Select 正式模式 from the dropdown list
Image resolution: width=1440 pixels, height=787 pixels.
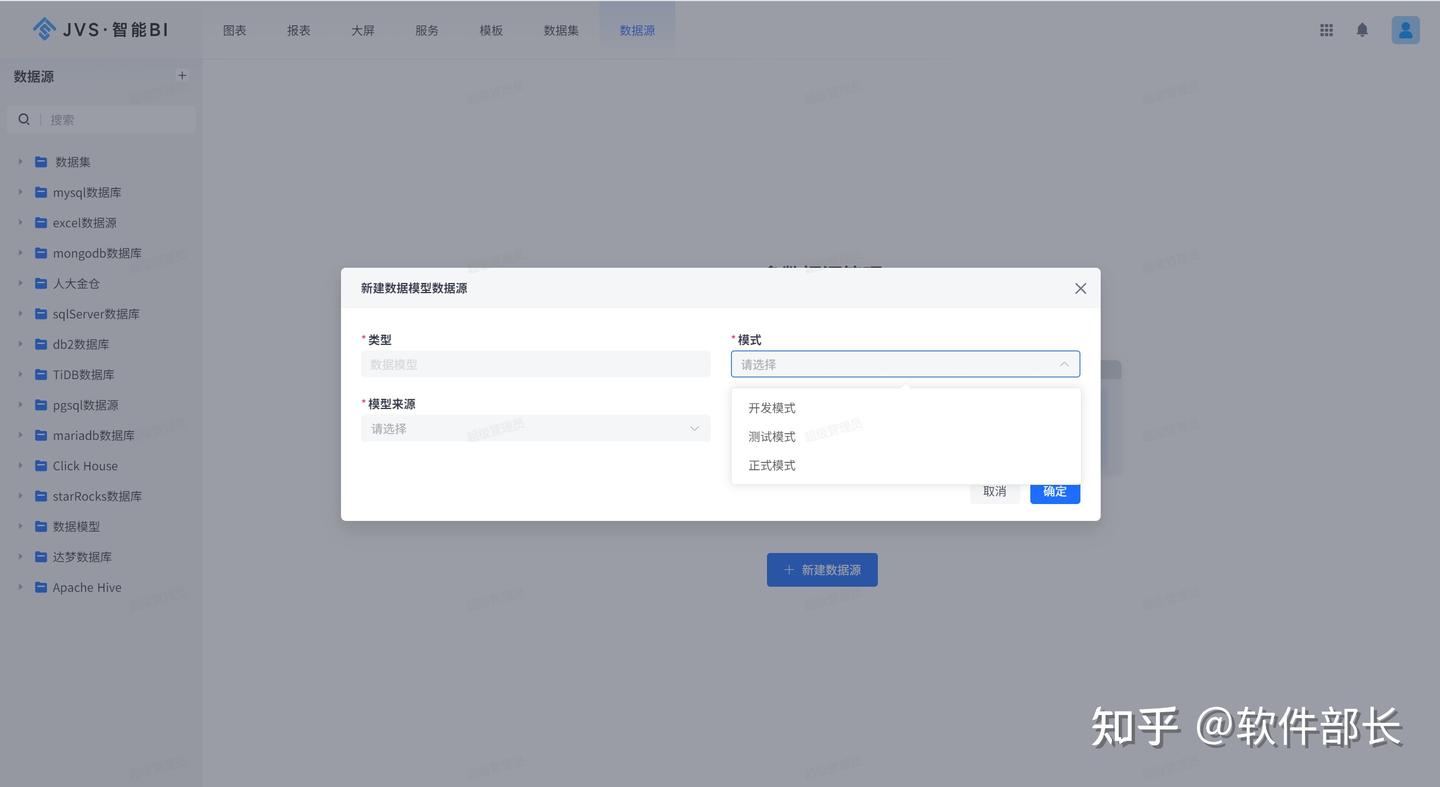[771, 464]
